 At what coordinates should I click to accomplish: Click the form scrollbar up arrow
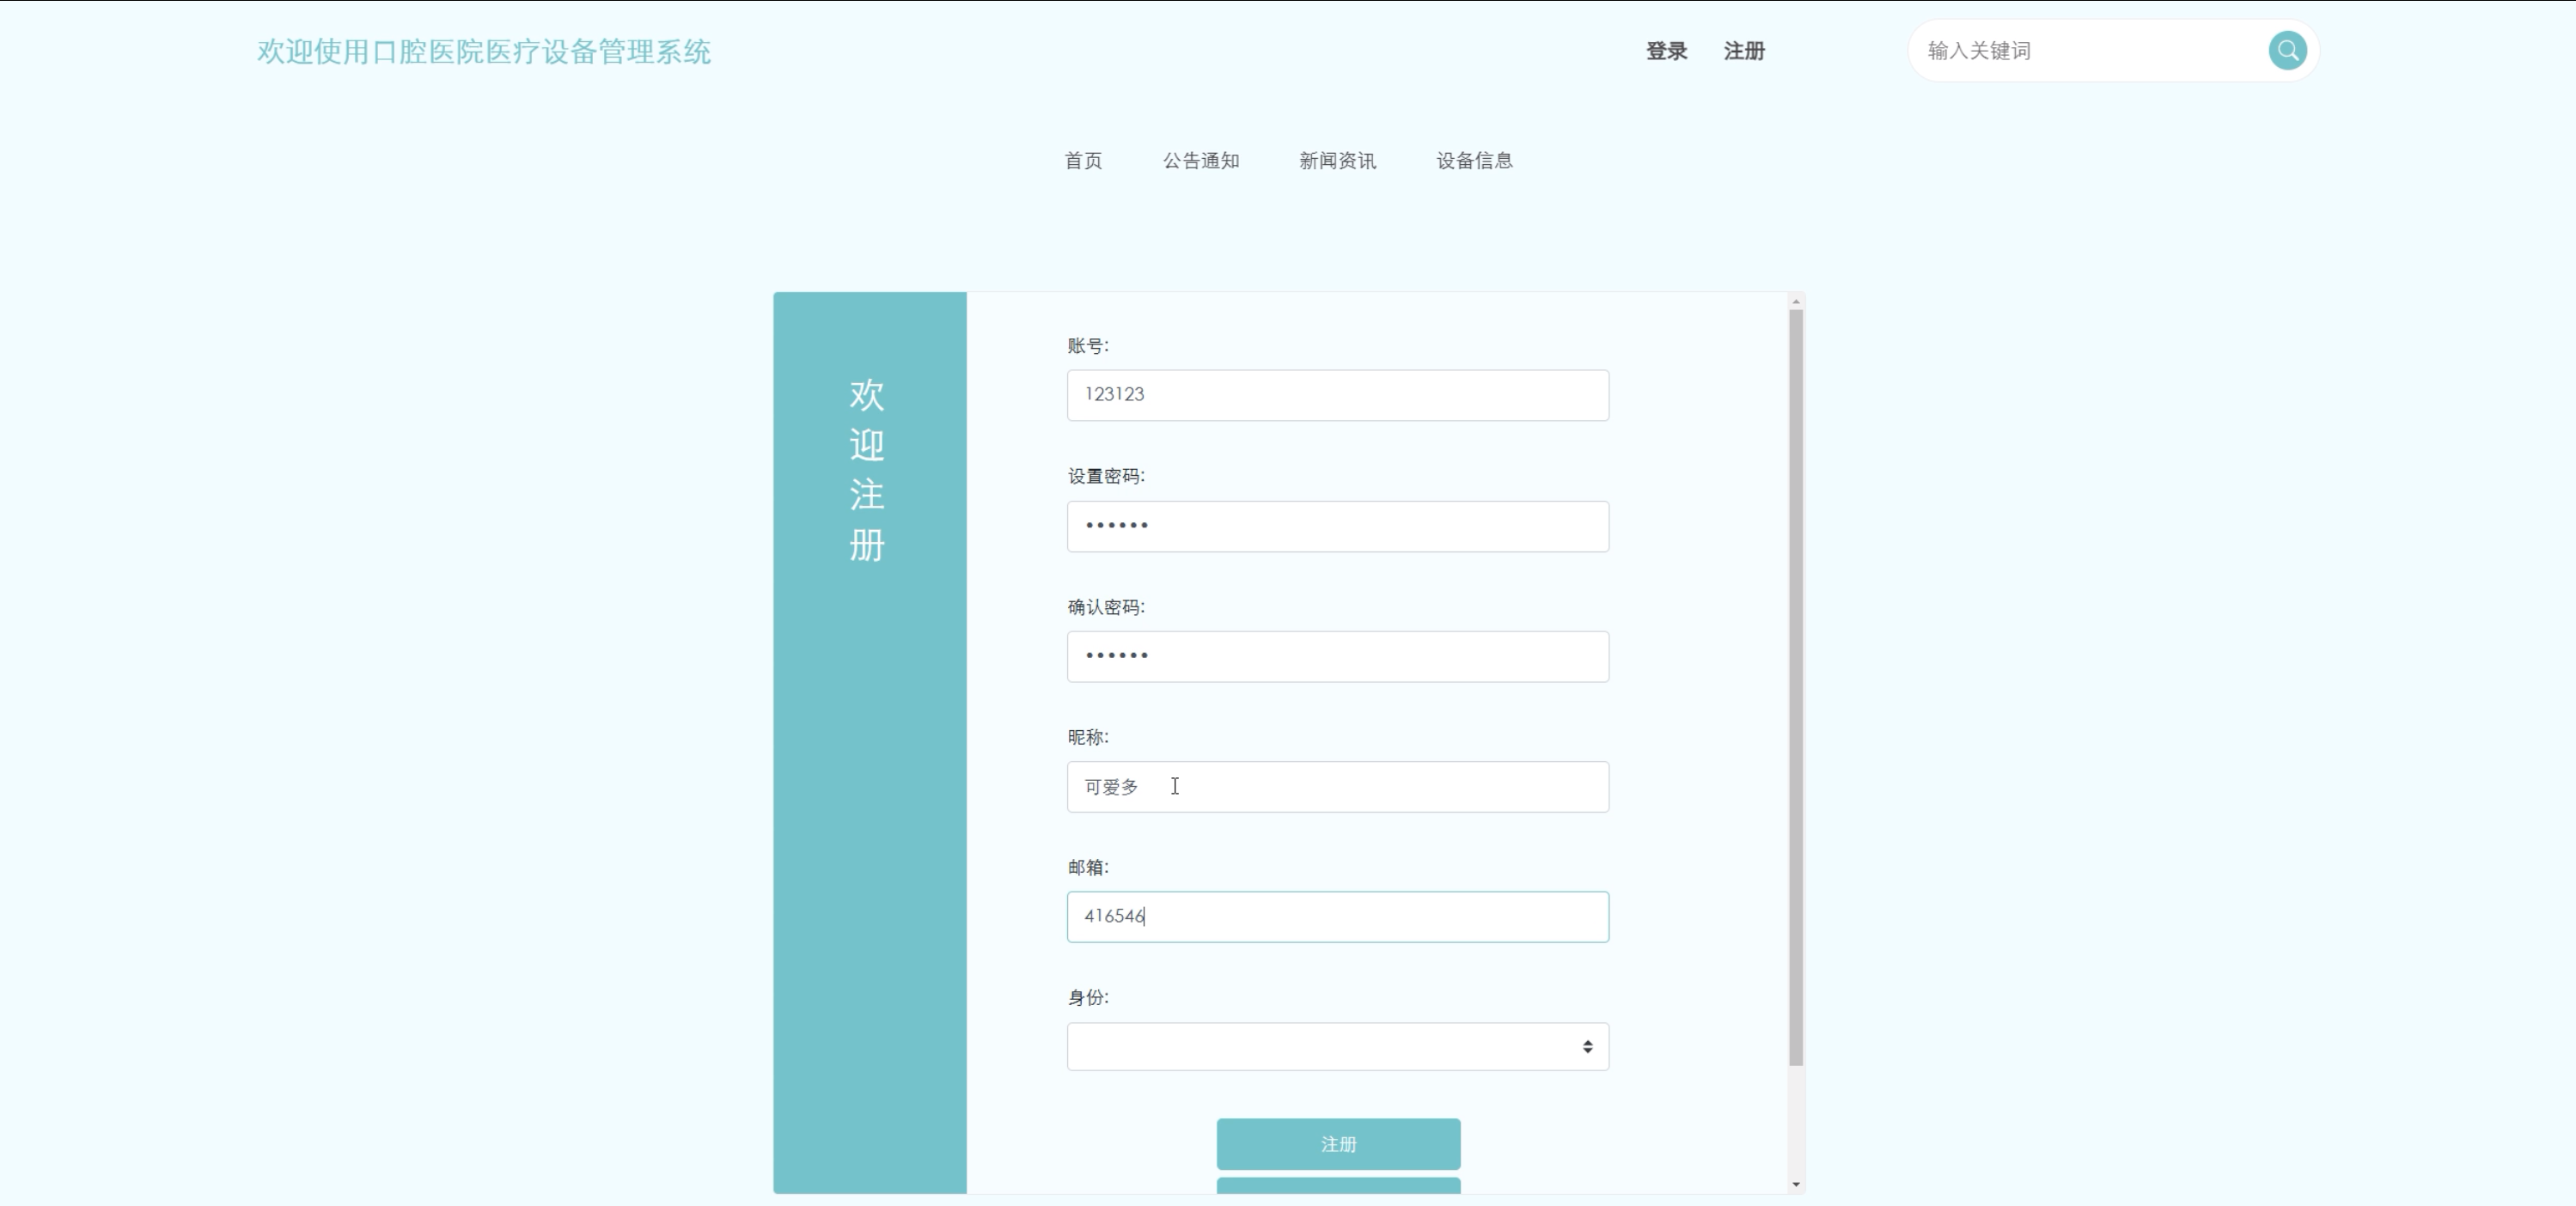[1796, 301]
